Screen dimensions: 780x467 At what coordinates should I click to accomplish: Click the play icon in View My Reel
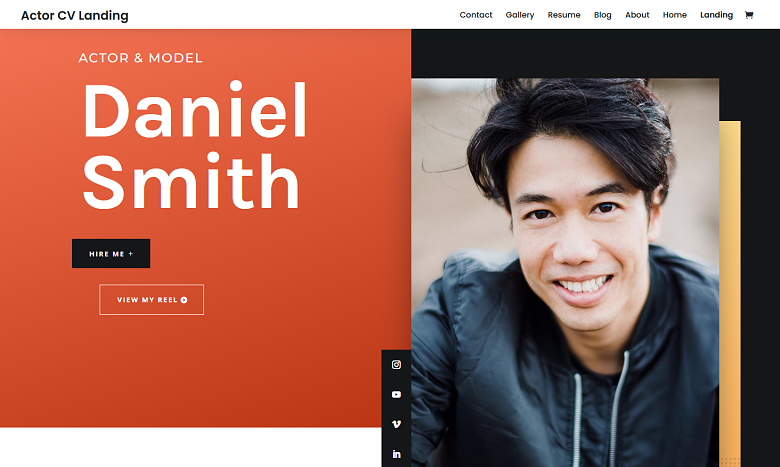point(184,300)
